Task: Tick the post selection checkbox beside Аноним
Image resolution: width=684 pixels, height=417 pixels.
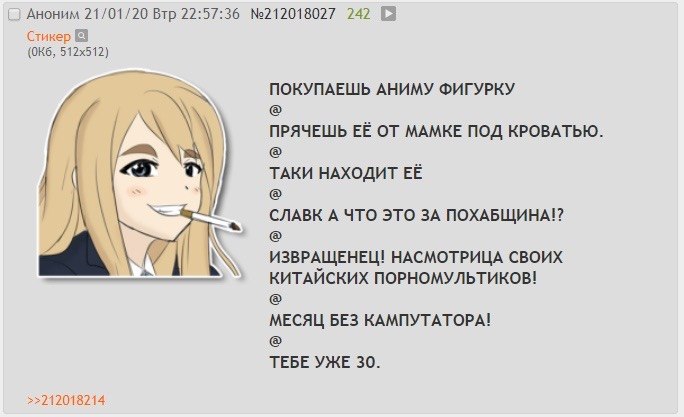Action: [14, 14]
